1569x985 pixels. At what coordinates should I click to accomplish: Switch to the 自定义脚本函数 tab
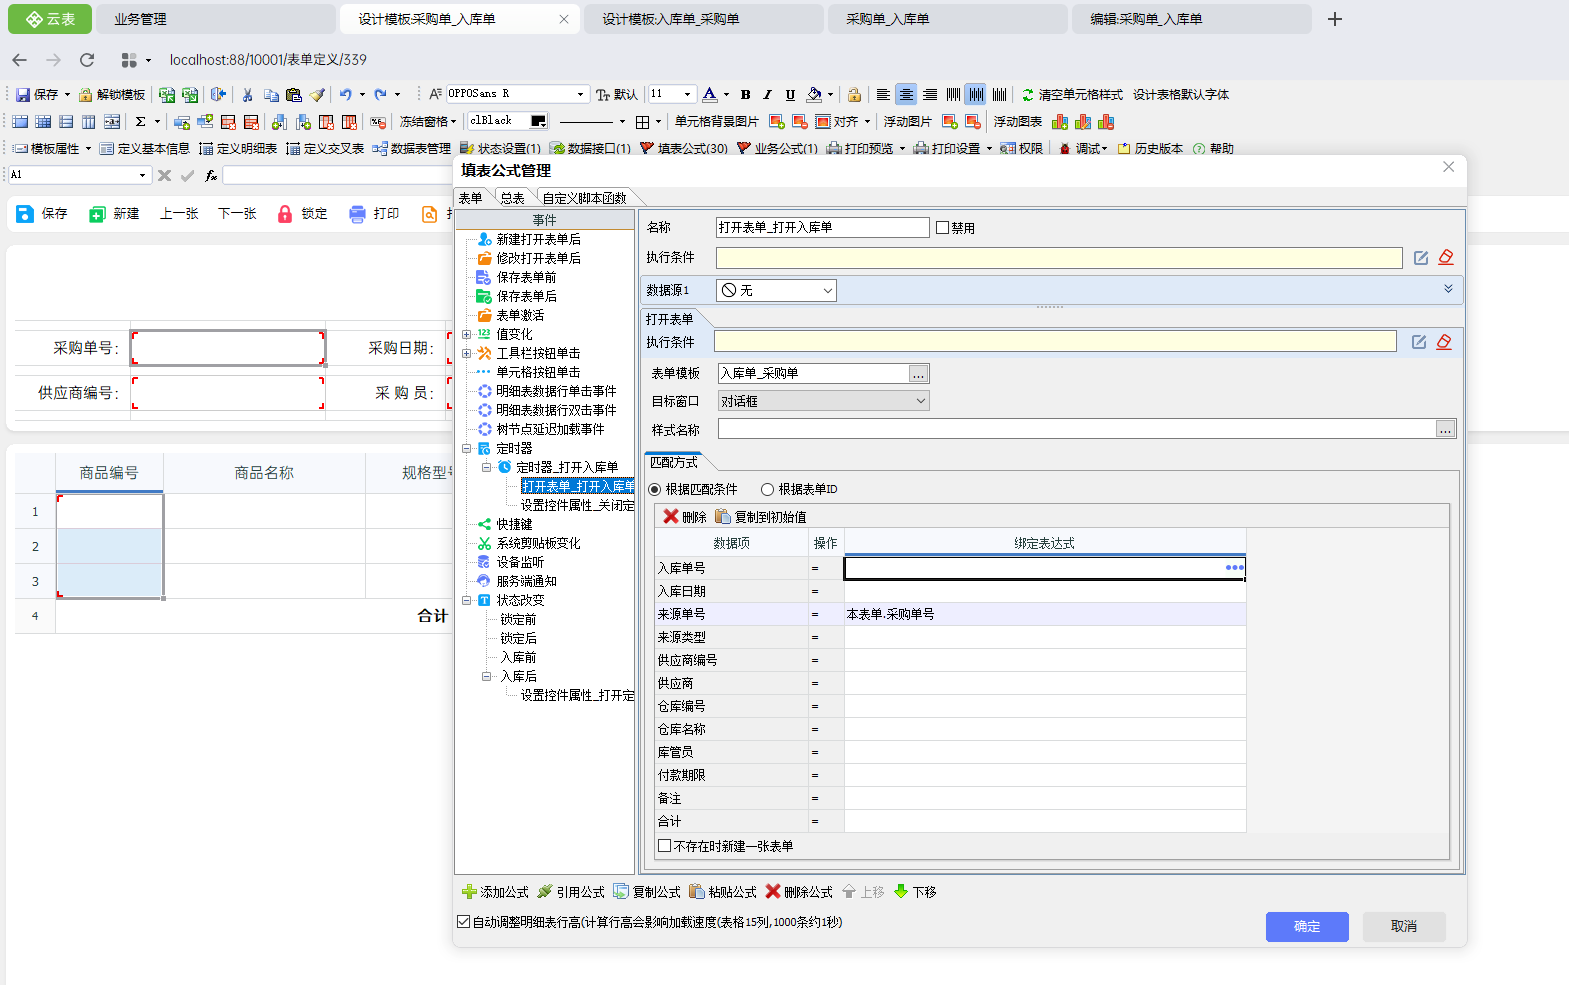(584, 198)
